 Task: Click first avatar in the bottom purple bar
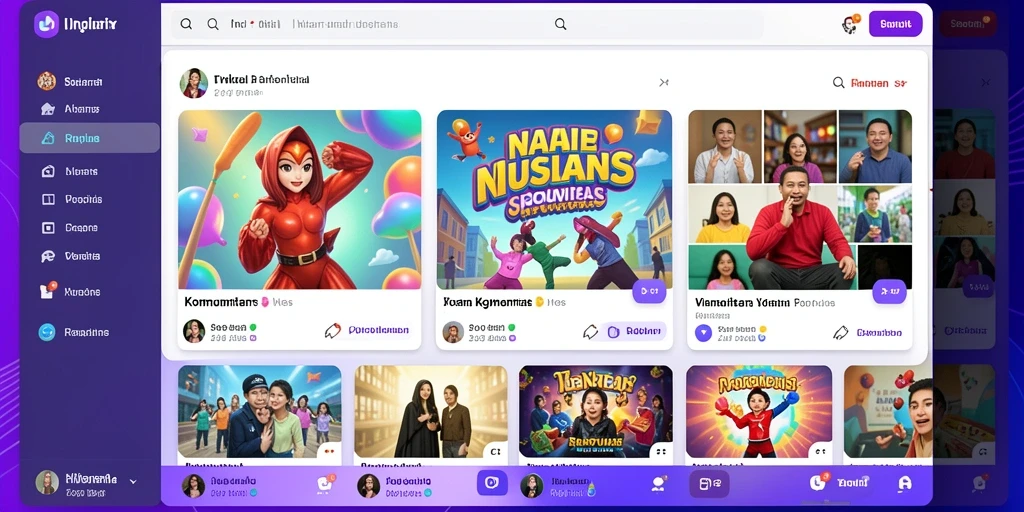tap(193, 485)
